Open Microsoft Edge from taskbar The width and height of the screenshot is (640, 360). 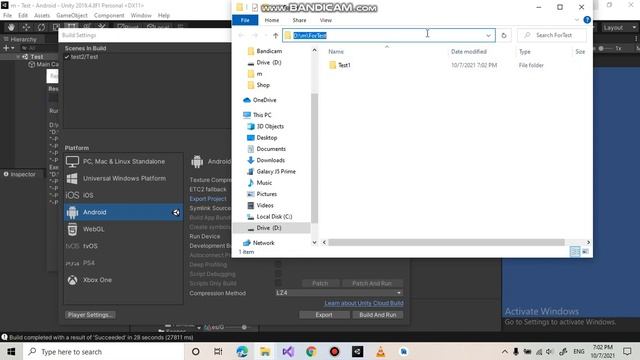click(242, 351)
